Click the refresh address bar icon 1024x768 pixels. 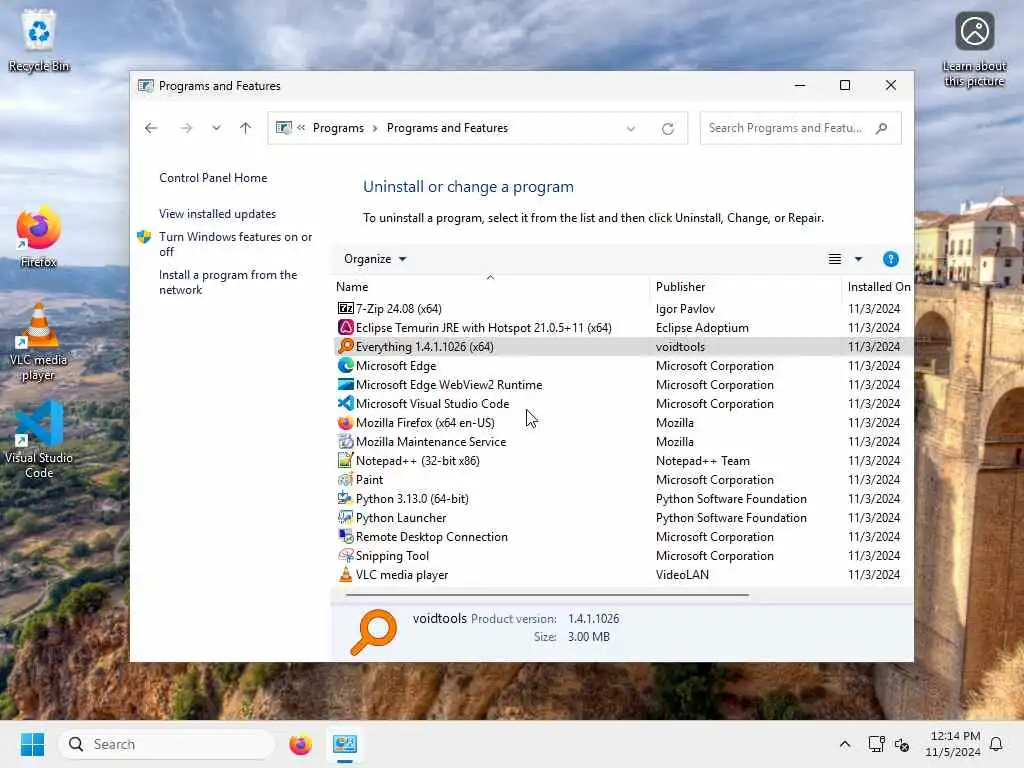667,129
